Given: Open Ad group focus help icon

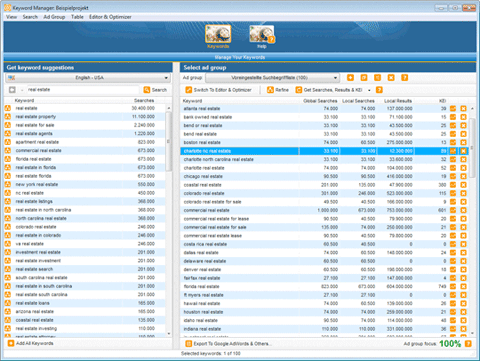Looking at the screenshot, I should pos(468,344).
